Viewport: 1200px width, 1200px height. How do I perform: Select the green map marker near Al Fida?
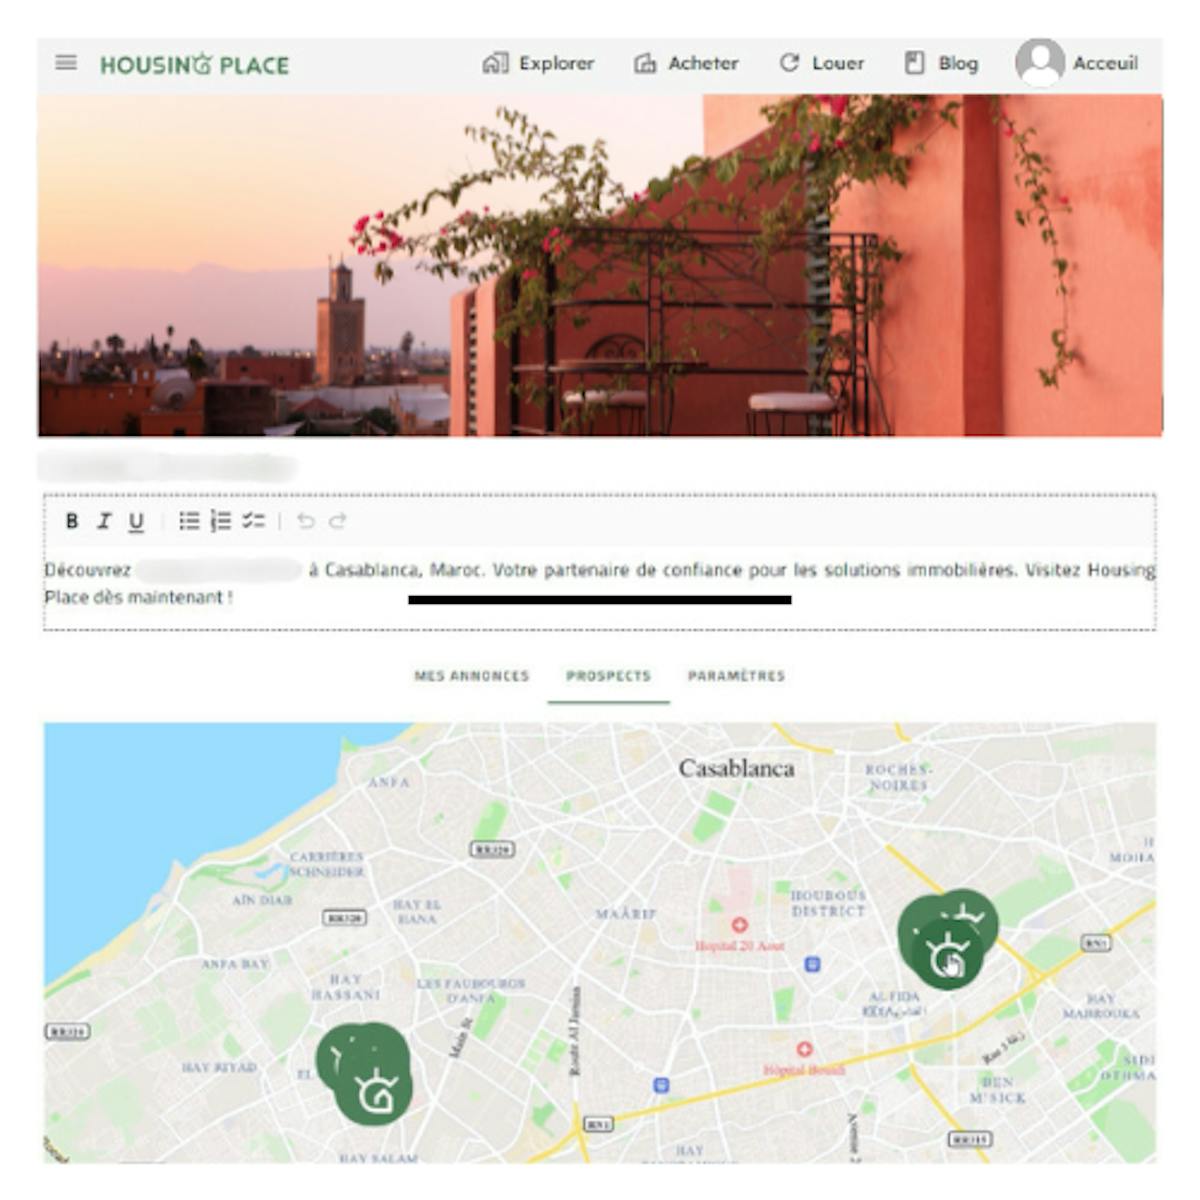click(946, 940)
